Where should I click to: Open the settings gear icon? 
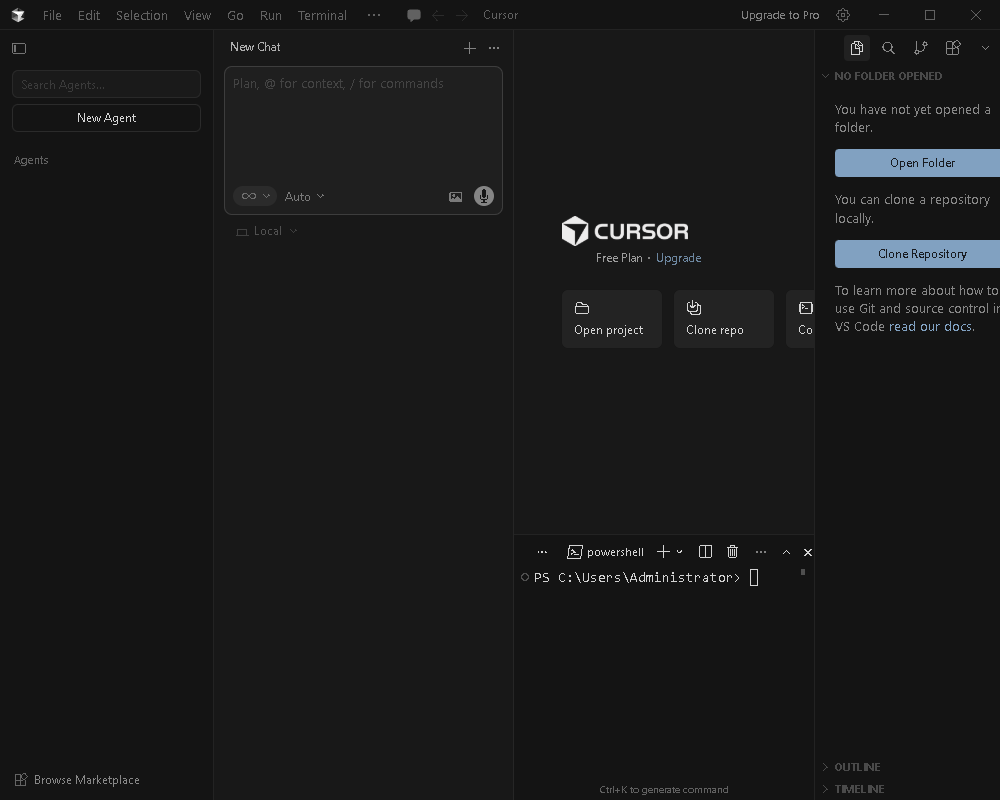pyautogui.click(x=843, y=15)
